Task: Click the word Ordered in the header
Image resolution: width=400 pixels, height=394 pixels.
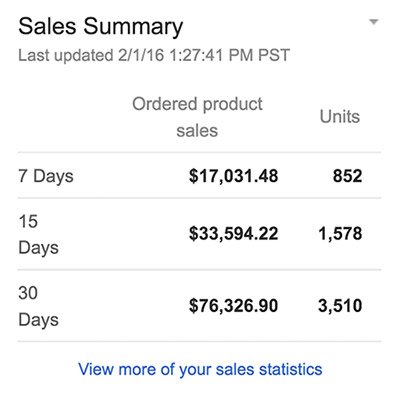Action: pos(165,104)
